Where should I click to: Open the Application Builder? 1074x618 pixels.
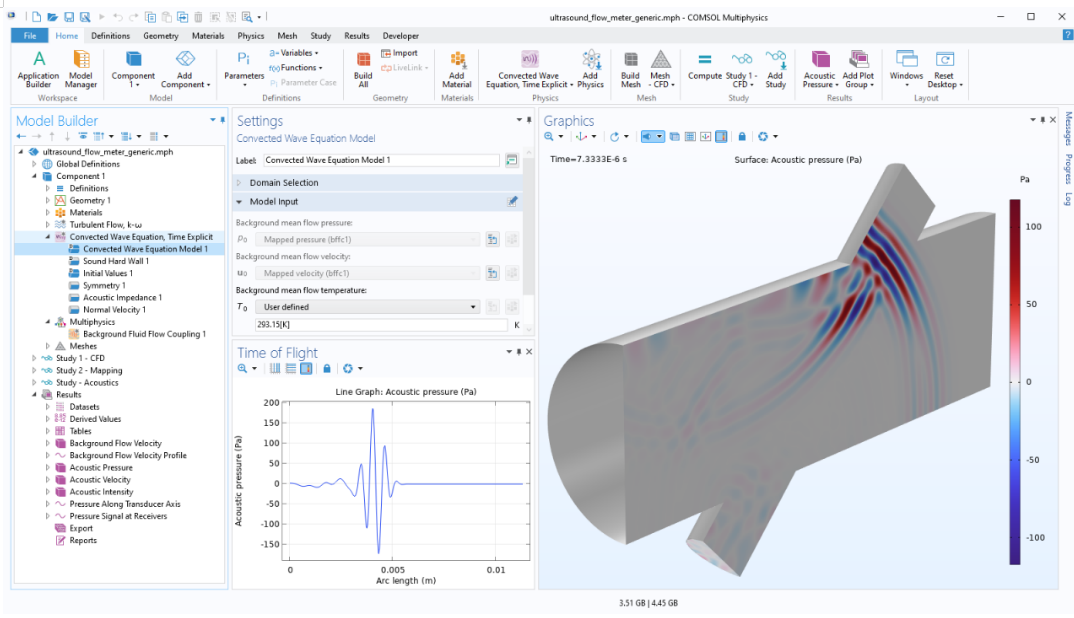click(38, 69)
